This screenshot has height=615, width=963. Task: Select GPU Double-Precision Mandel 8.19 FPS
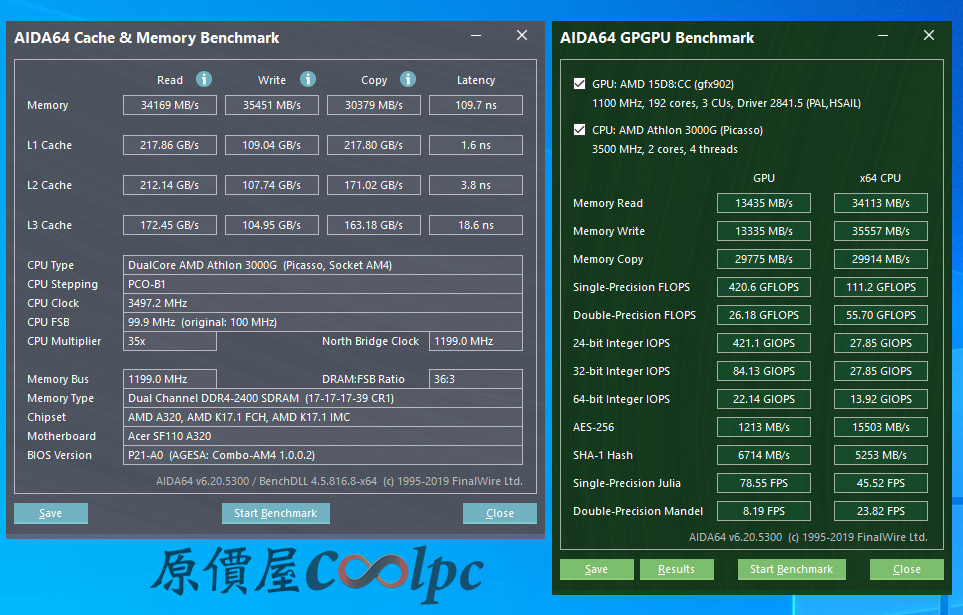coord(764,511)
